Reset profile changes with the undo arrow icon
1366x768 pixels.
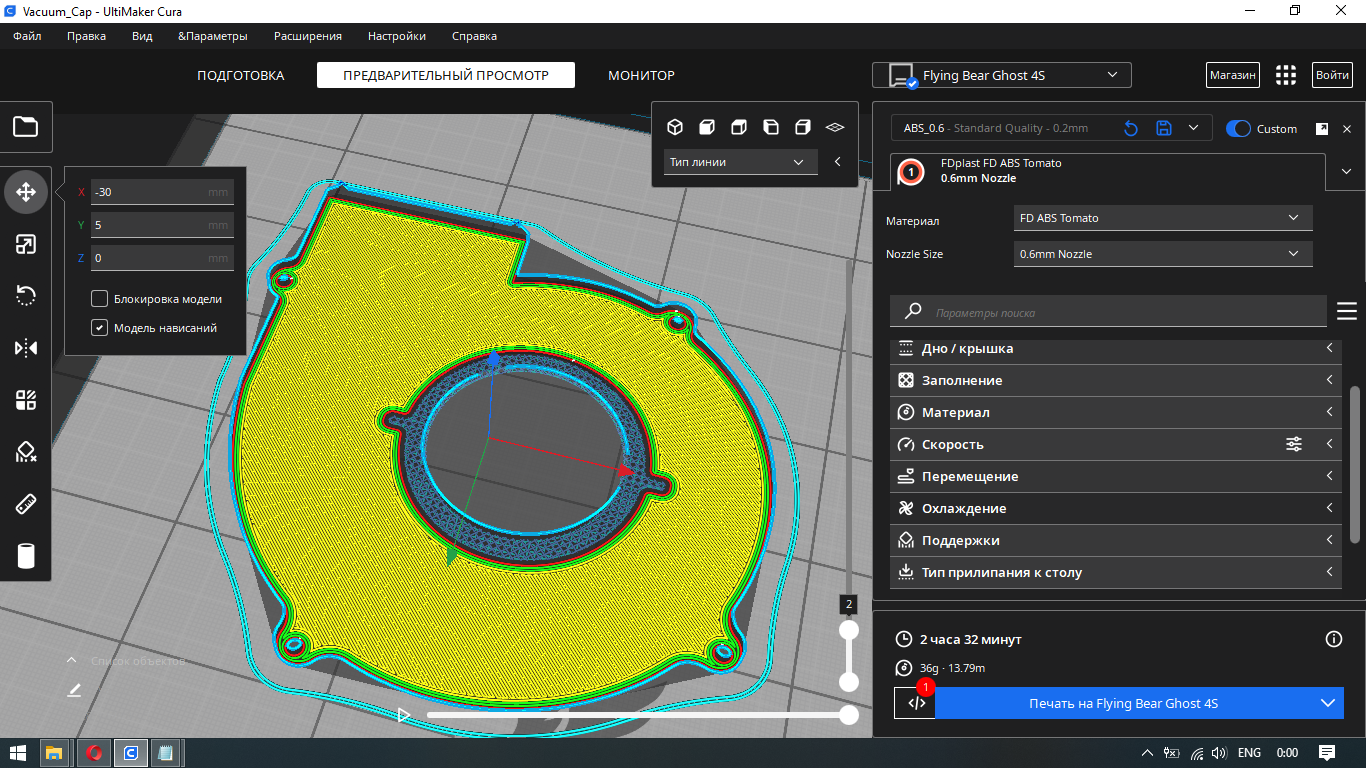pos(1131,128)
